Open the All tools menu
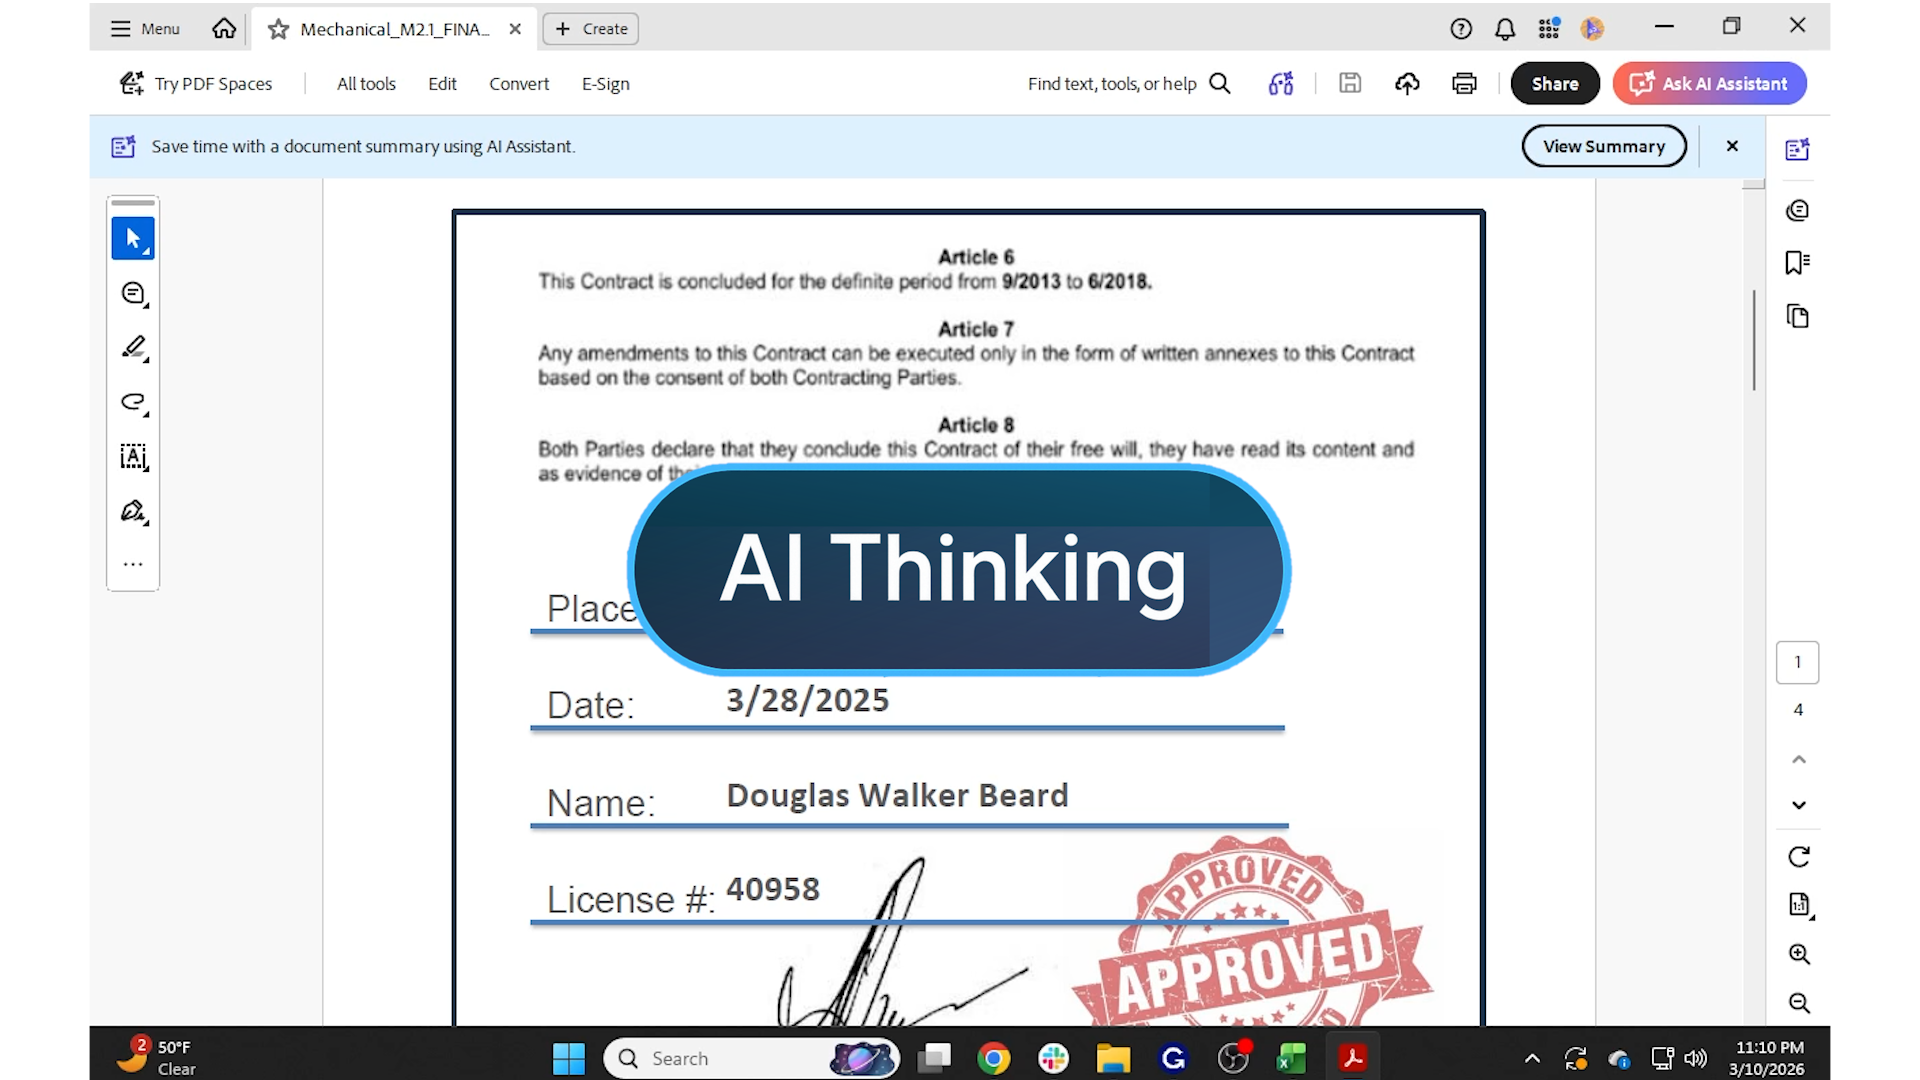The width and height of the screenshot is (1920, 1080). 366,84
